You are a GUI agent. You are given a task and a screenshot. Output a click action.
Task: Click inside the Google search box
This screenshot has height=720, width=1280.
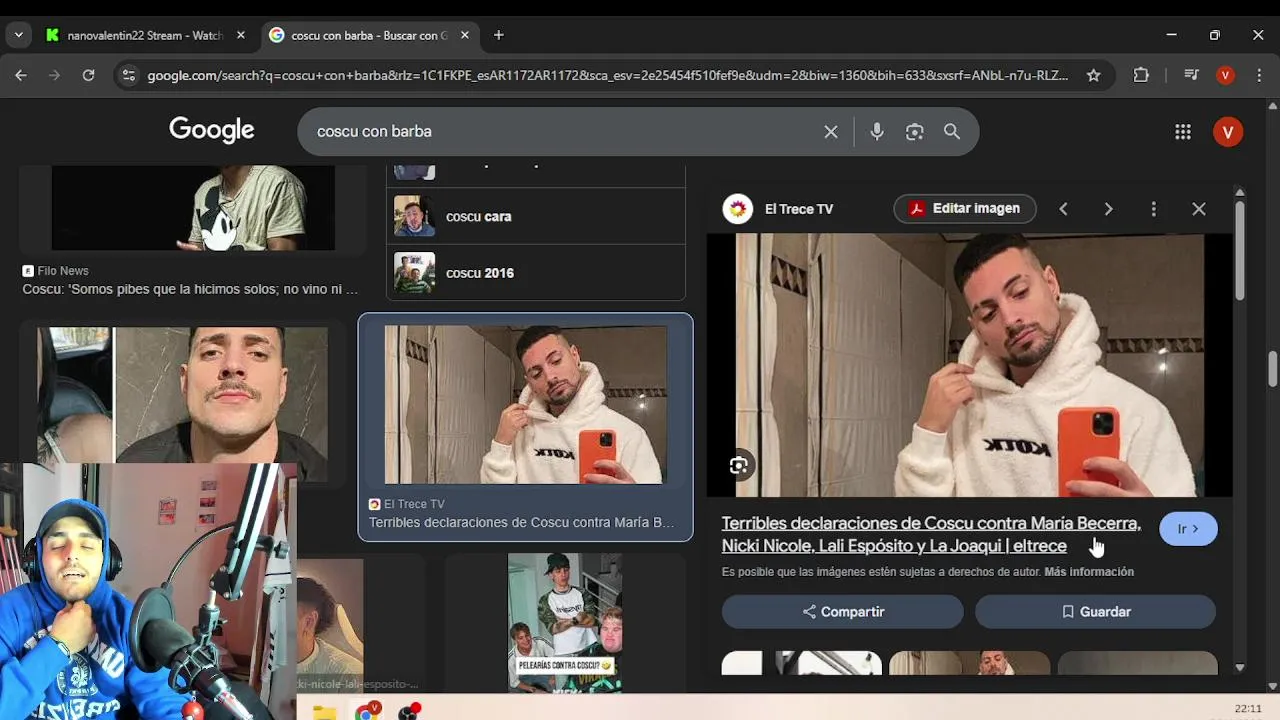click(560, 131)
